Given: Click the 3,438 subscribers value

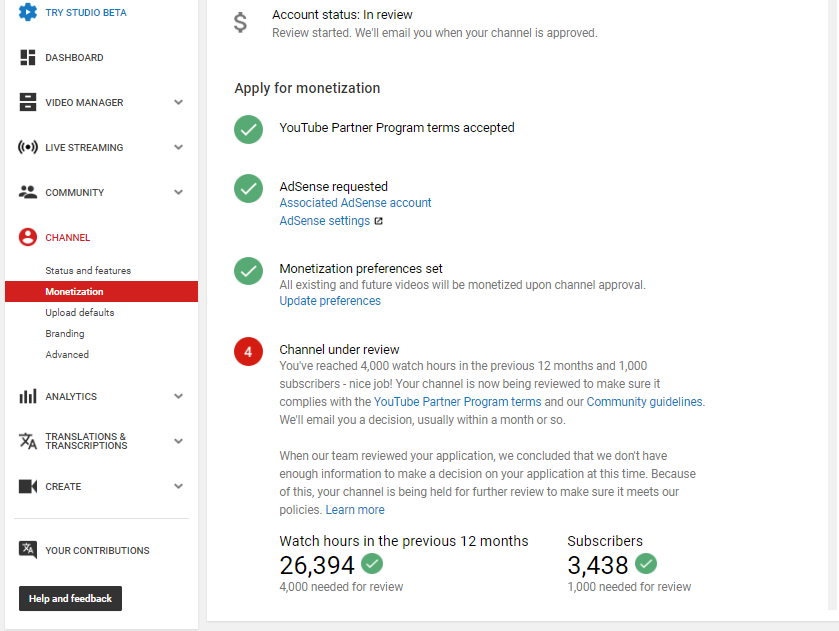Looking at the screenshot, I should pyautogui.click(x=598, y=565).
